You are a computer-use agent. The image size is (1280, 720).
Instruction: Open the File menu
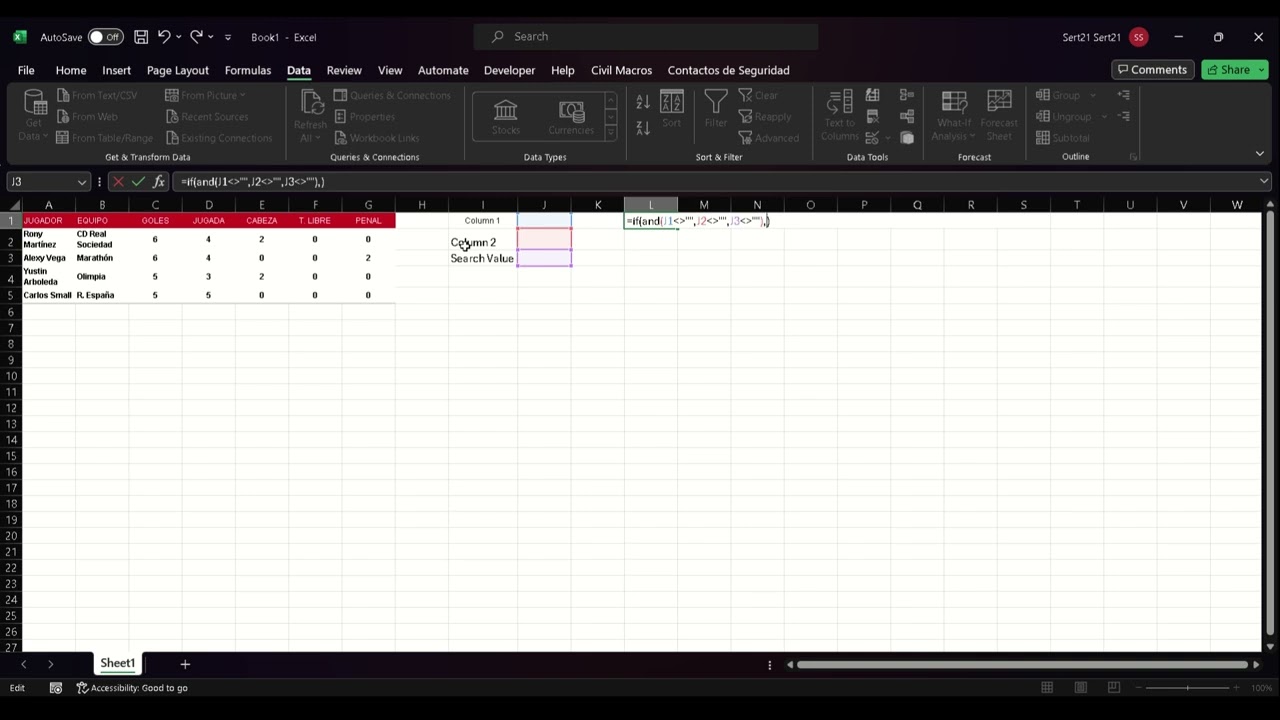[26, 70]
